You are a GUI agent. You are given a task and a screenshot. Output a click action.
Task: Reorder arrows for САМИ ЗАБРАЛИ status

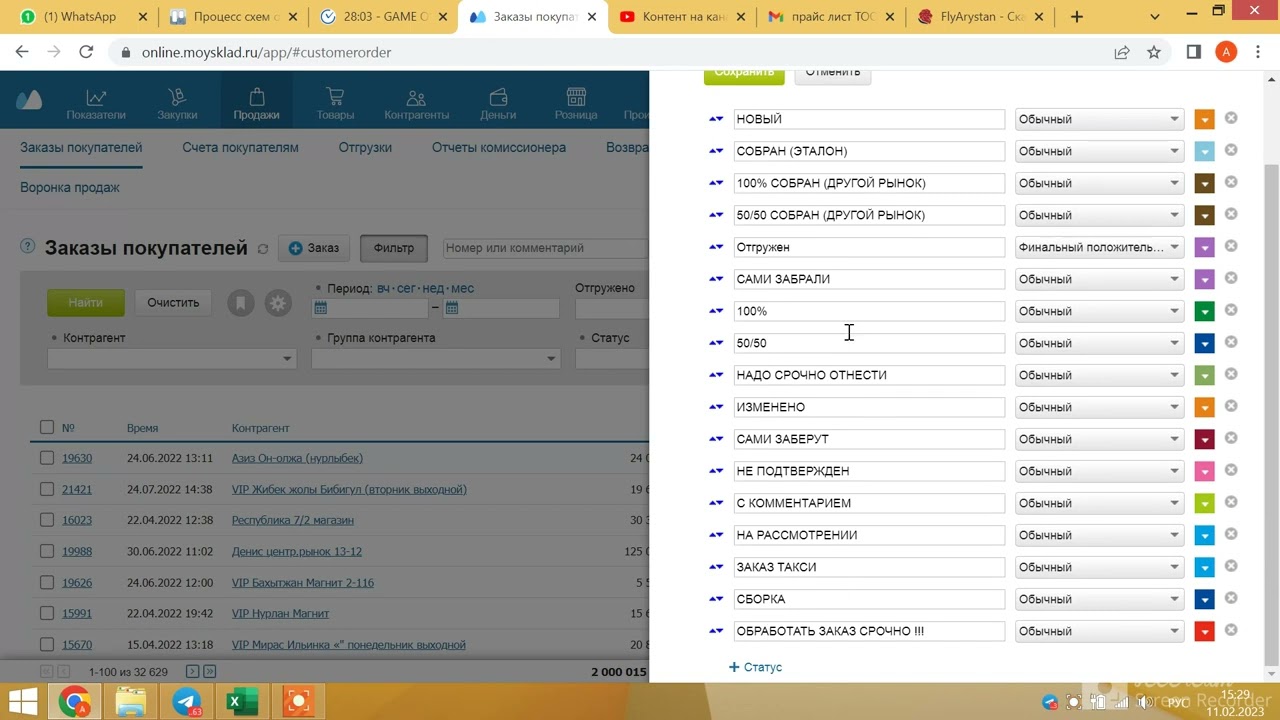(x=716, y=279)
